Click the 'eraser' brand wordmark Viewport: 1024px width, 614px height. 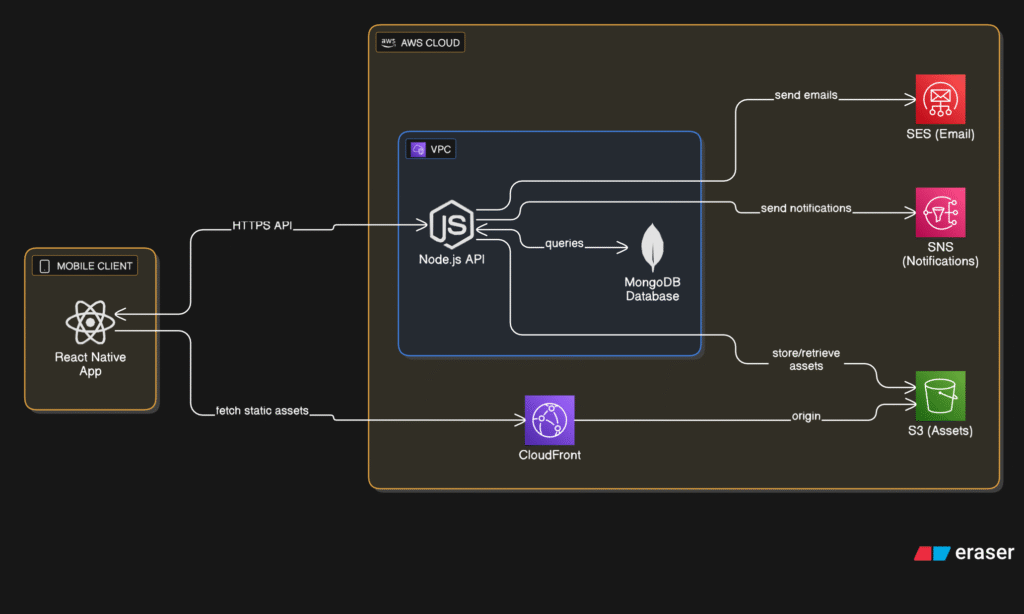coord(985,553)
